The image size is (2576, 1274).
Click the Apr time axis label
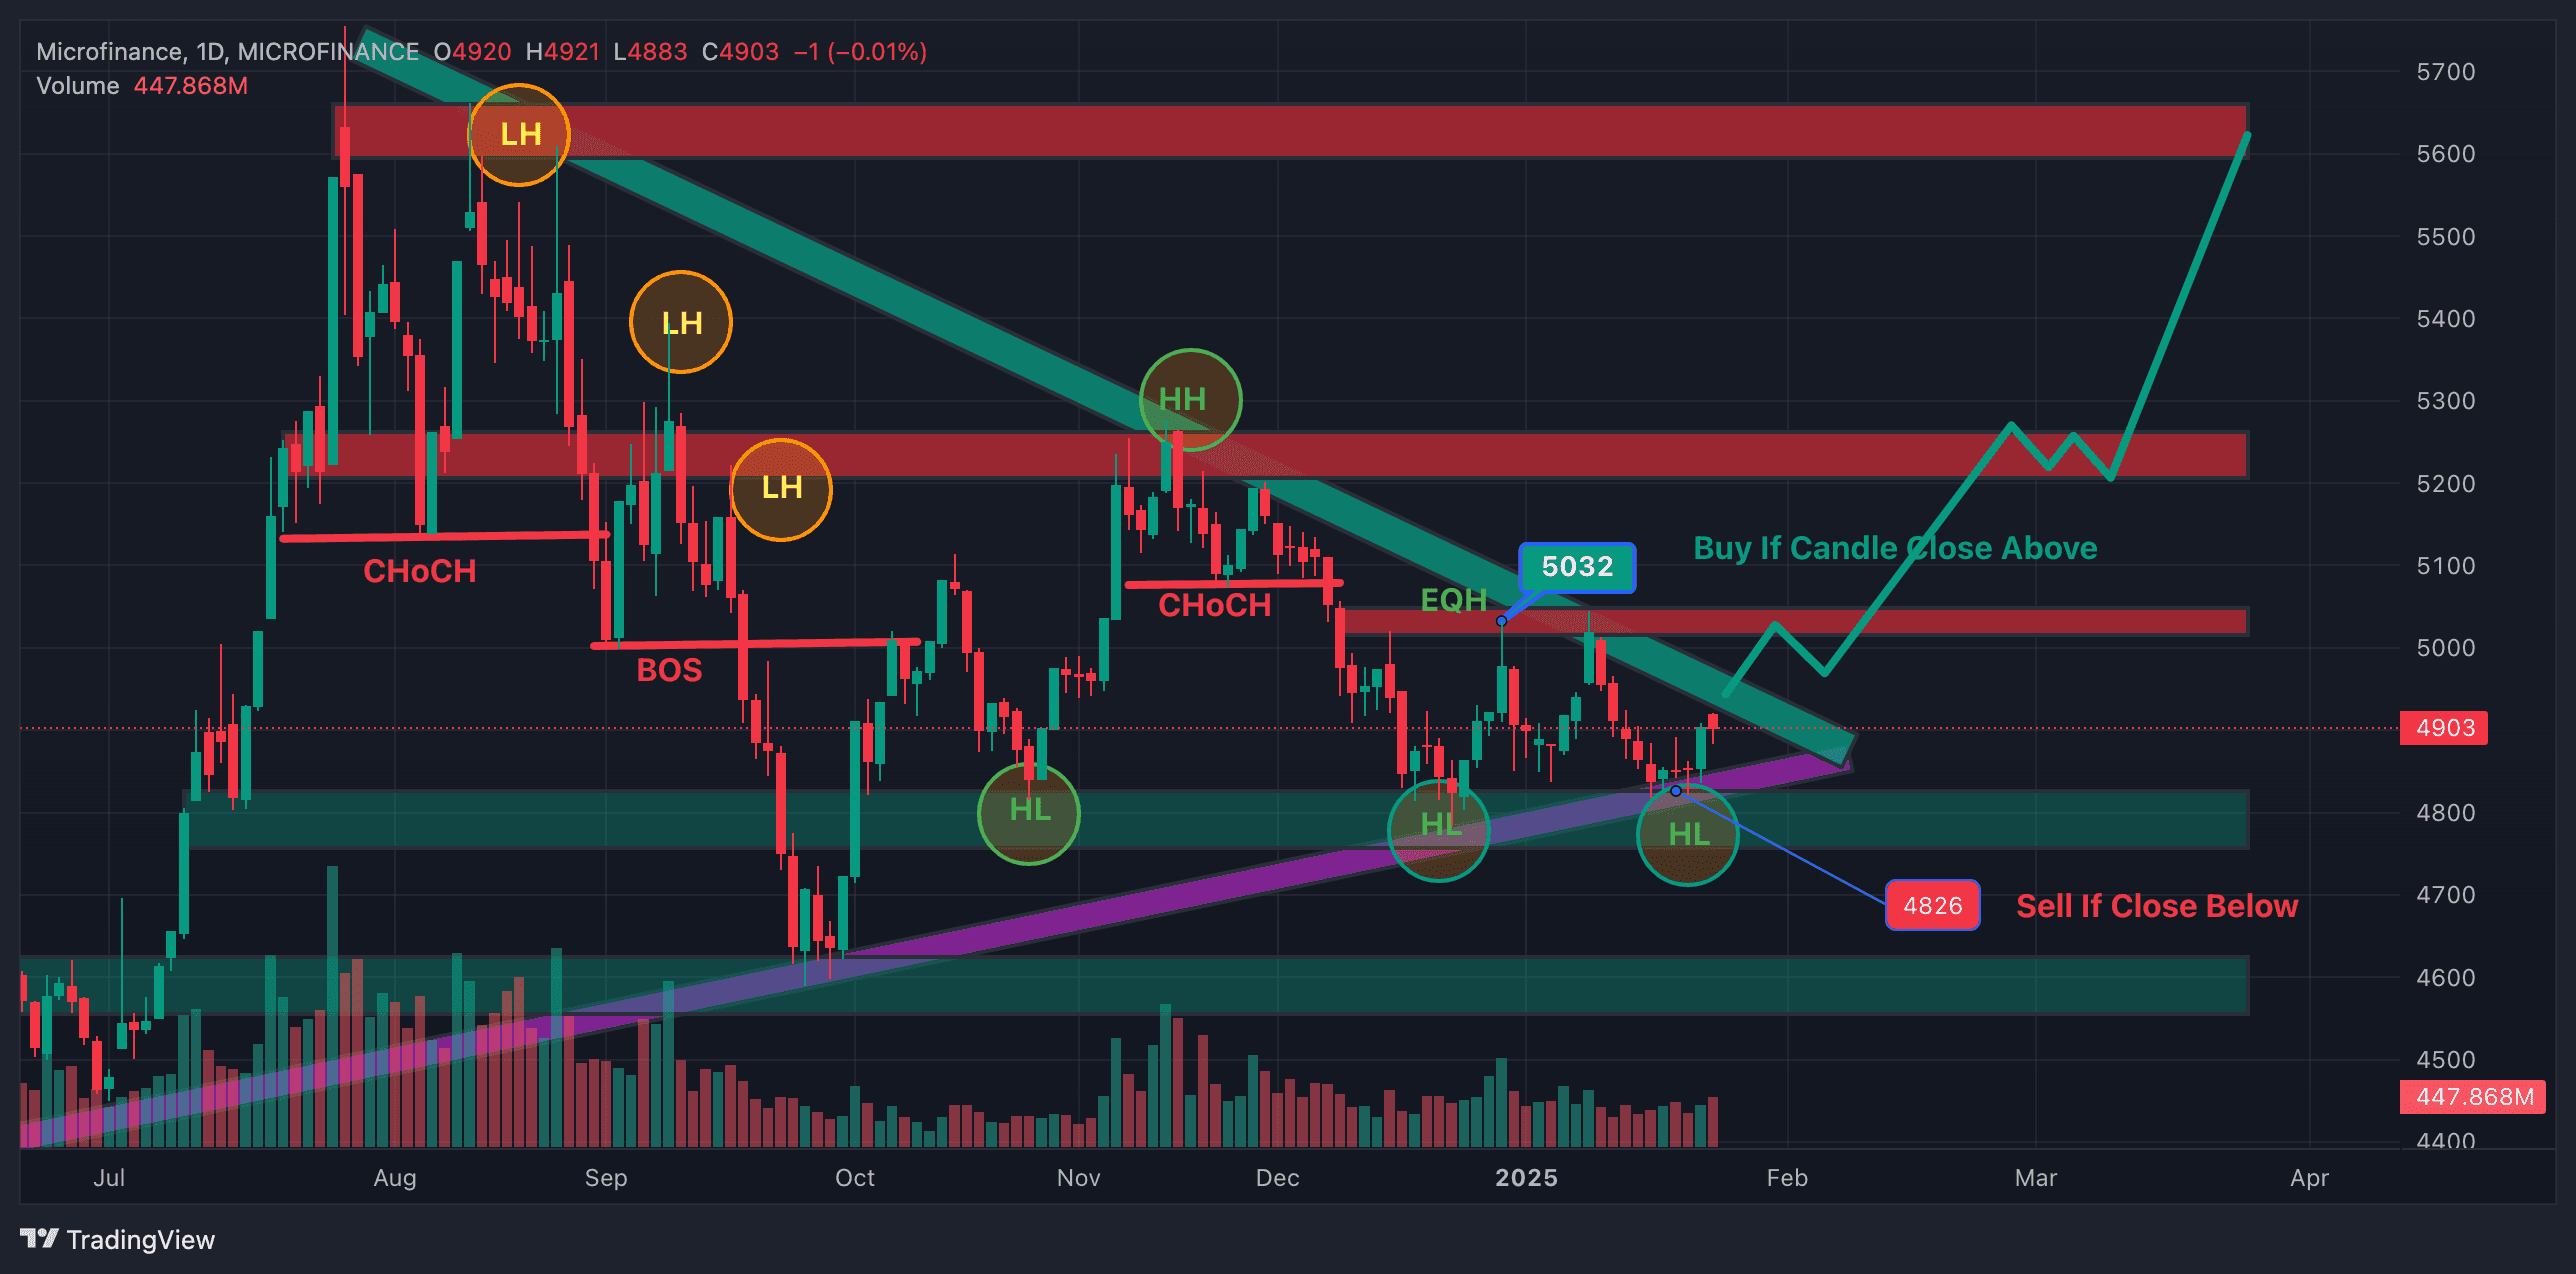(2309, 1177)
